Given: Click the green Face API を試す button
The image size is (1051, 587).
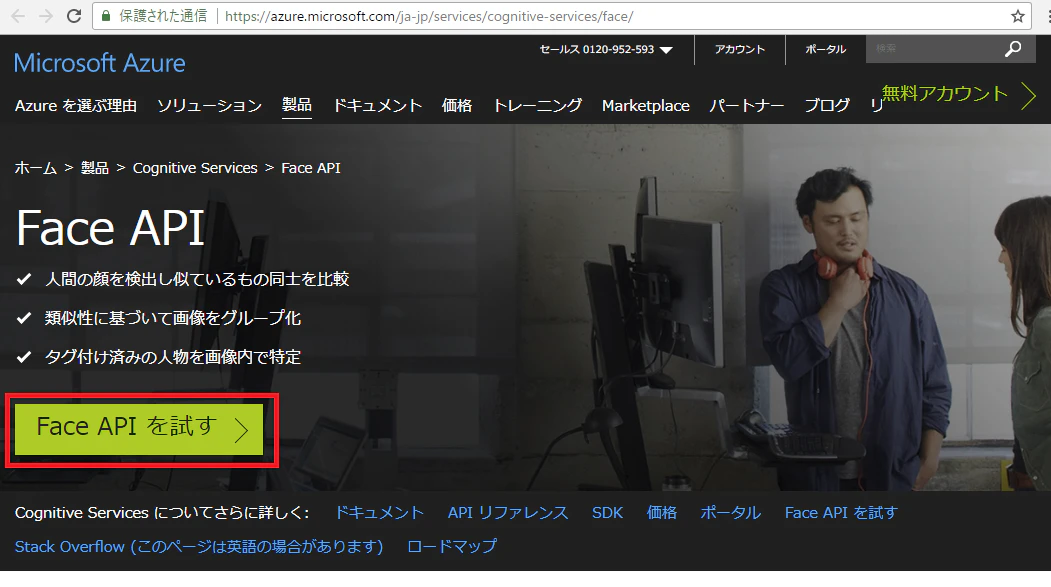Looking at the screenshot, I should (x=139, y=430).
